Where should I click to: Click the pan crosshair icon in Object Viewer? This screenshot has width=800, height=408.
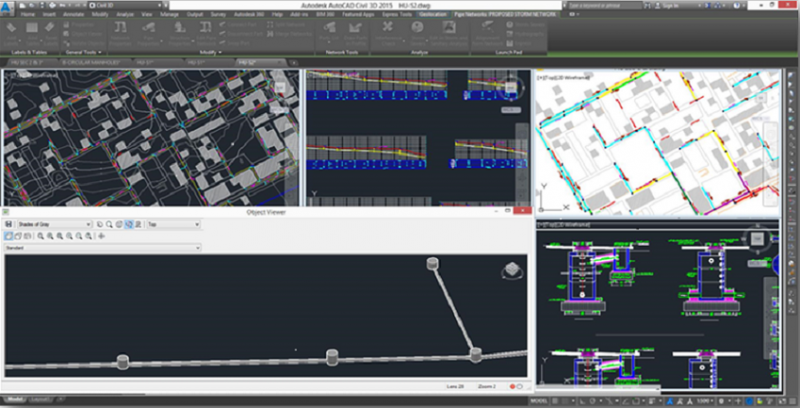click(x=101, y=235)
